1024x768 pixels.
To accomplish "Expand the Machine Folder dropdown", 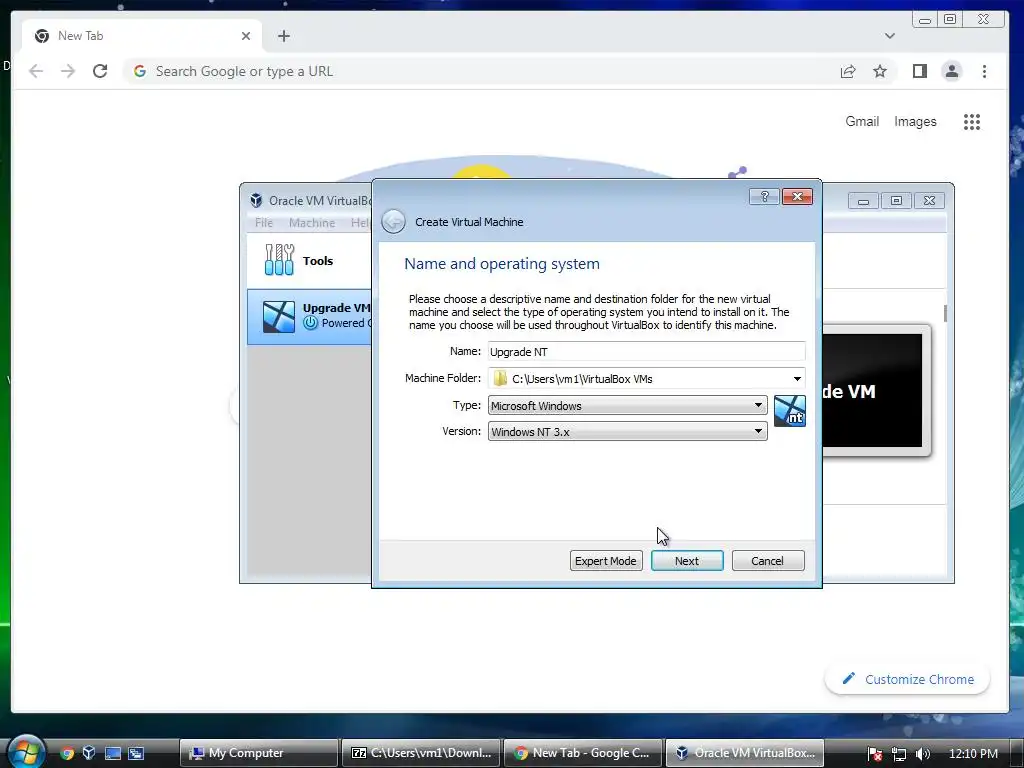I will [797, 379].
